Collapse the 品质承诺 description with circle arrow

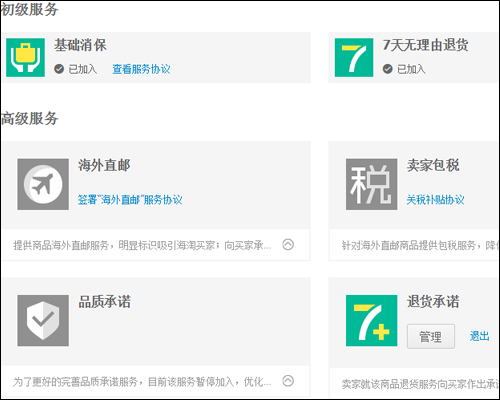coord(288,381)
